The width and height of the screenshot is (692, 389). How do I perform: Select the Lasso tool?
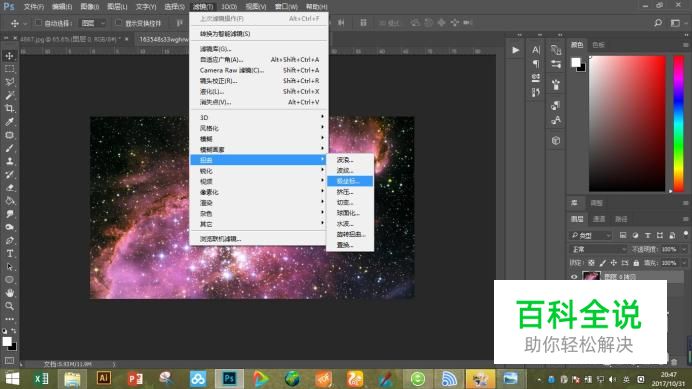9,82
